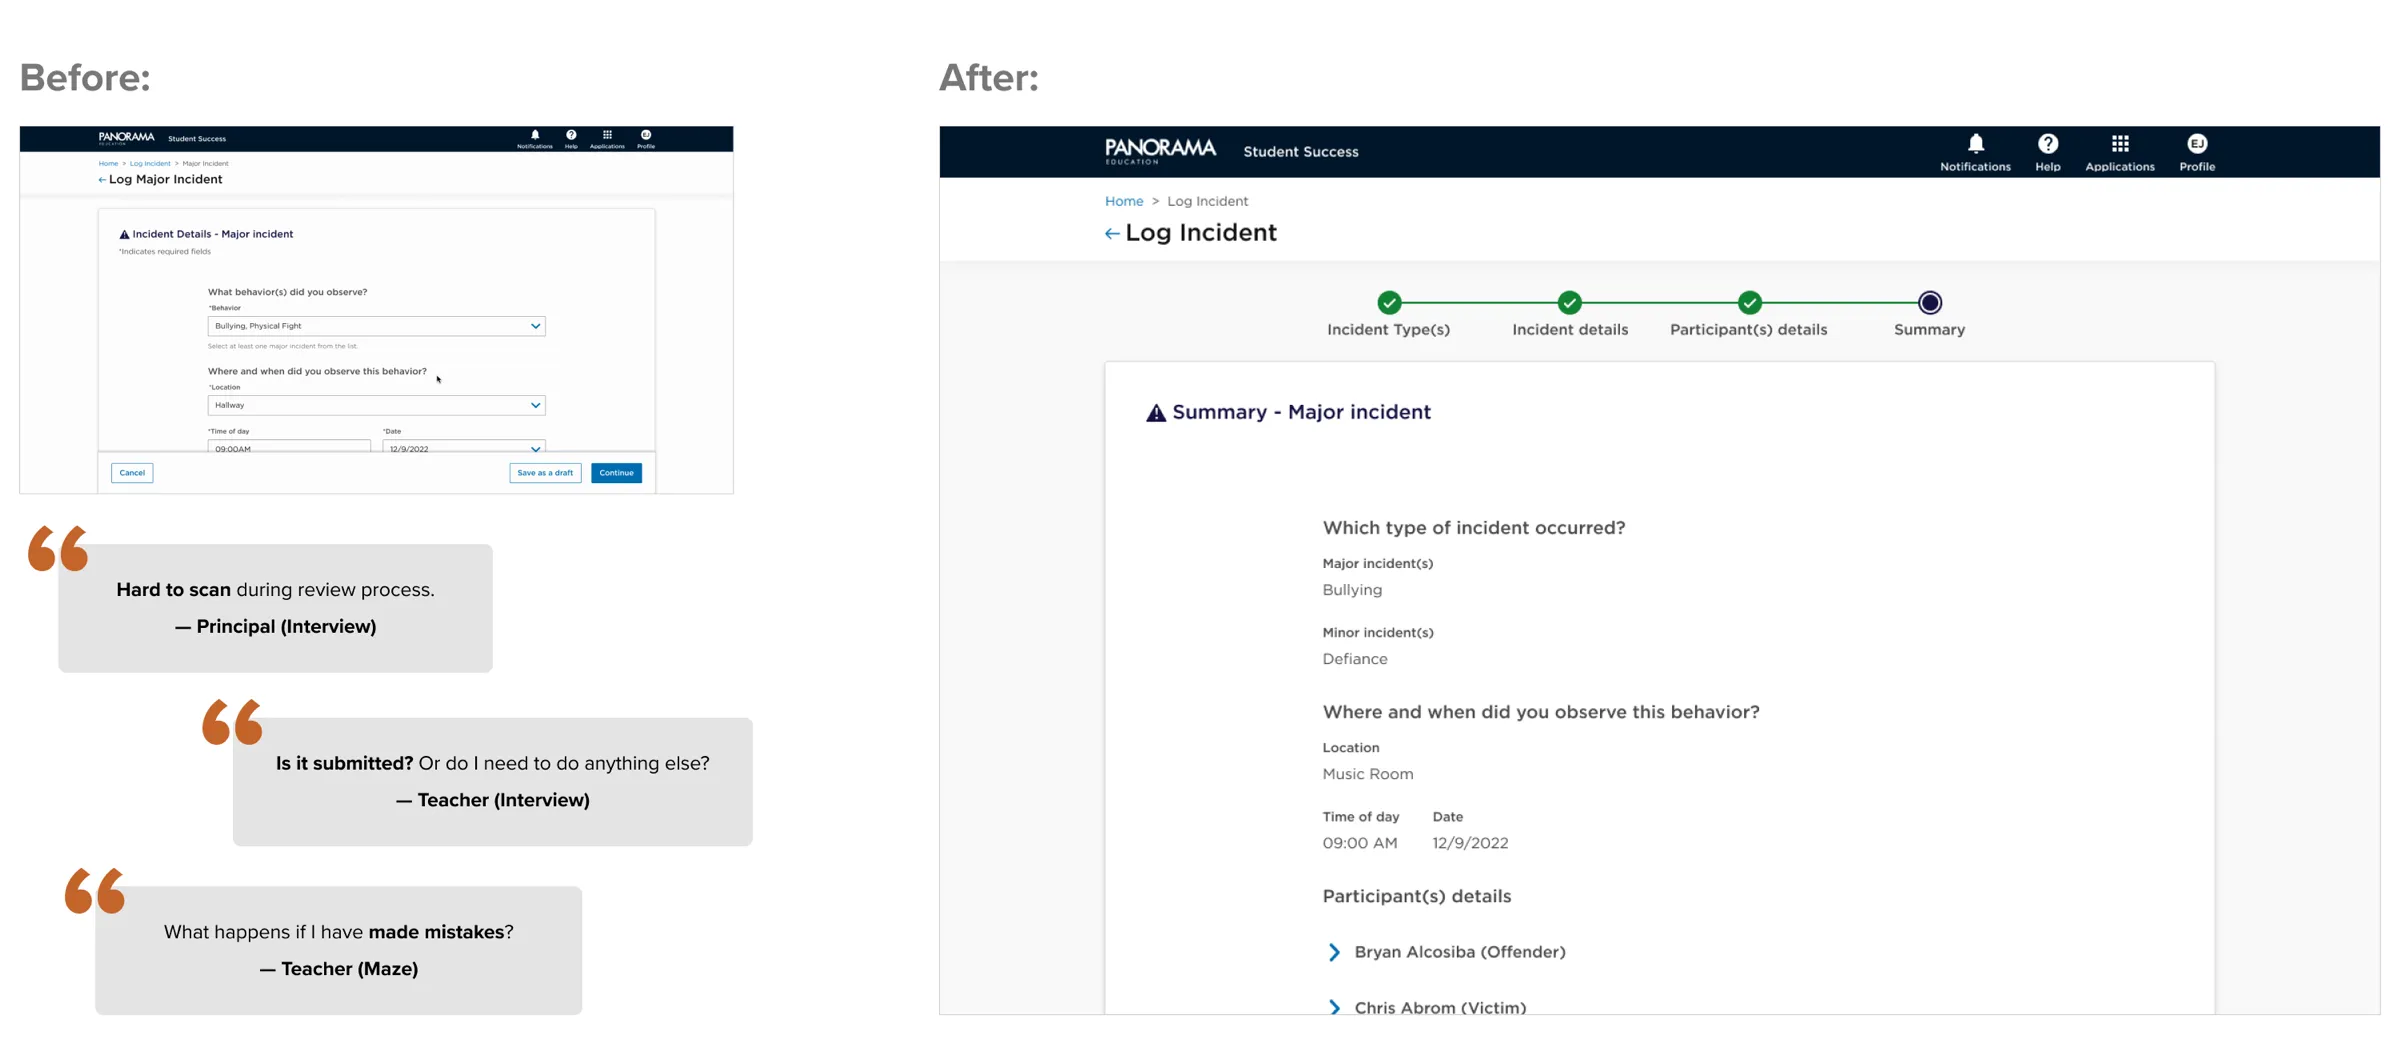The width and height of the screenshot is (2400, 1060).
Task: Click the Log Incident breadcrumb text in After screen
Action: (x=1207, y=201)
